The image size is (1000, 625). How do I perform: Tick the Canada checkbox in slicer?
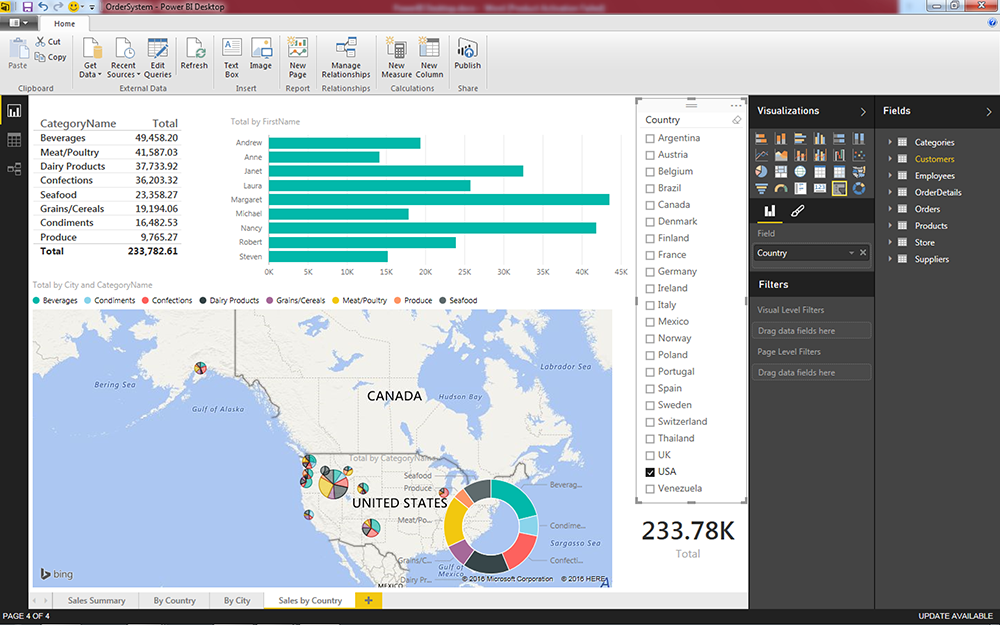click(x=650, y=205)
